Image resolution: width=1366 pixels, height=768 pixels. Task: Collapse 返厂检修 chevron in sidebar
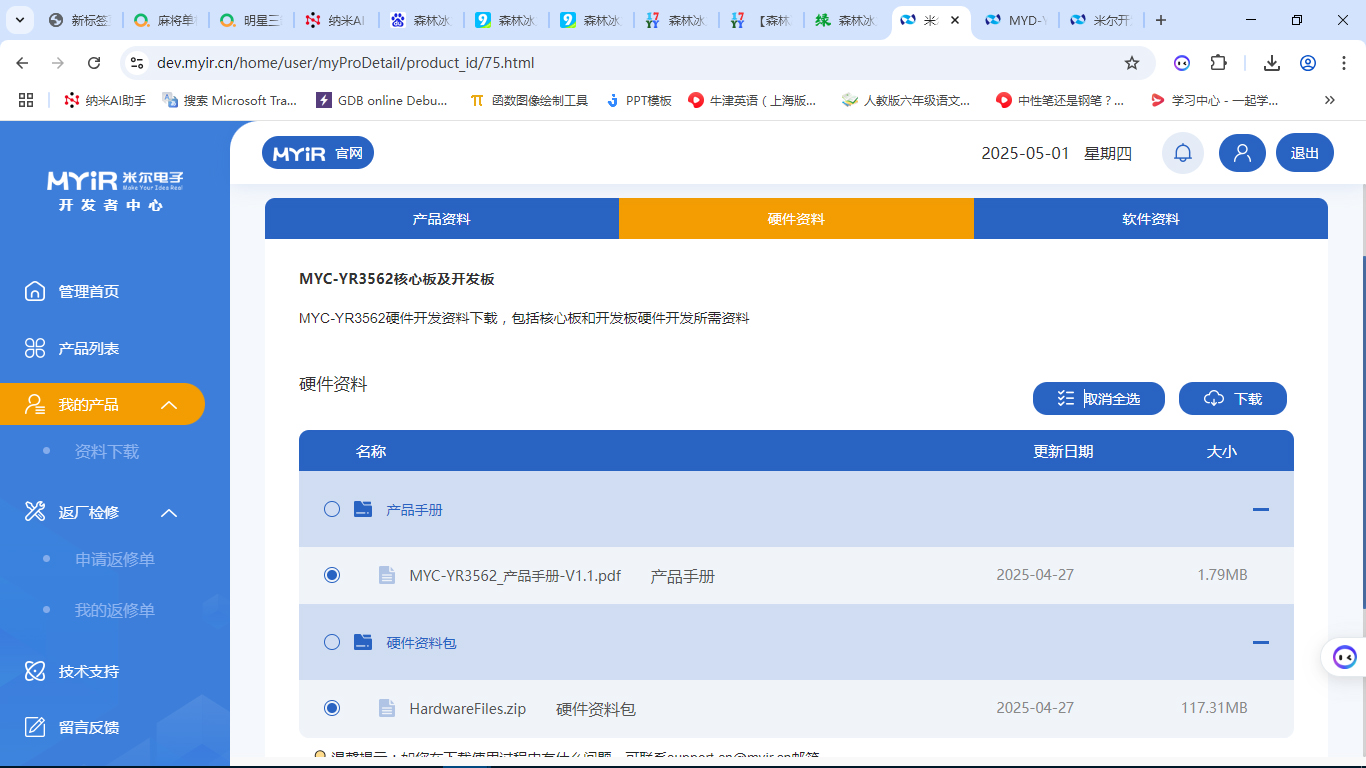169,513
